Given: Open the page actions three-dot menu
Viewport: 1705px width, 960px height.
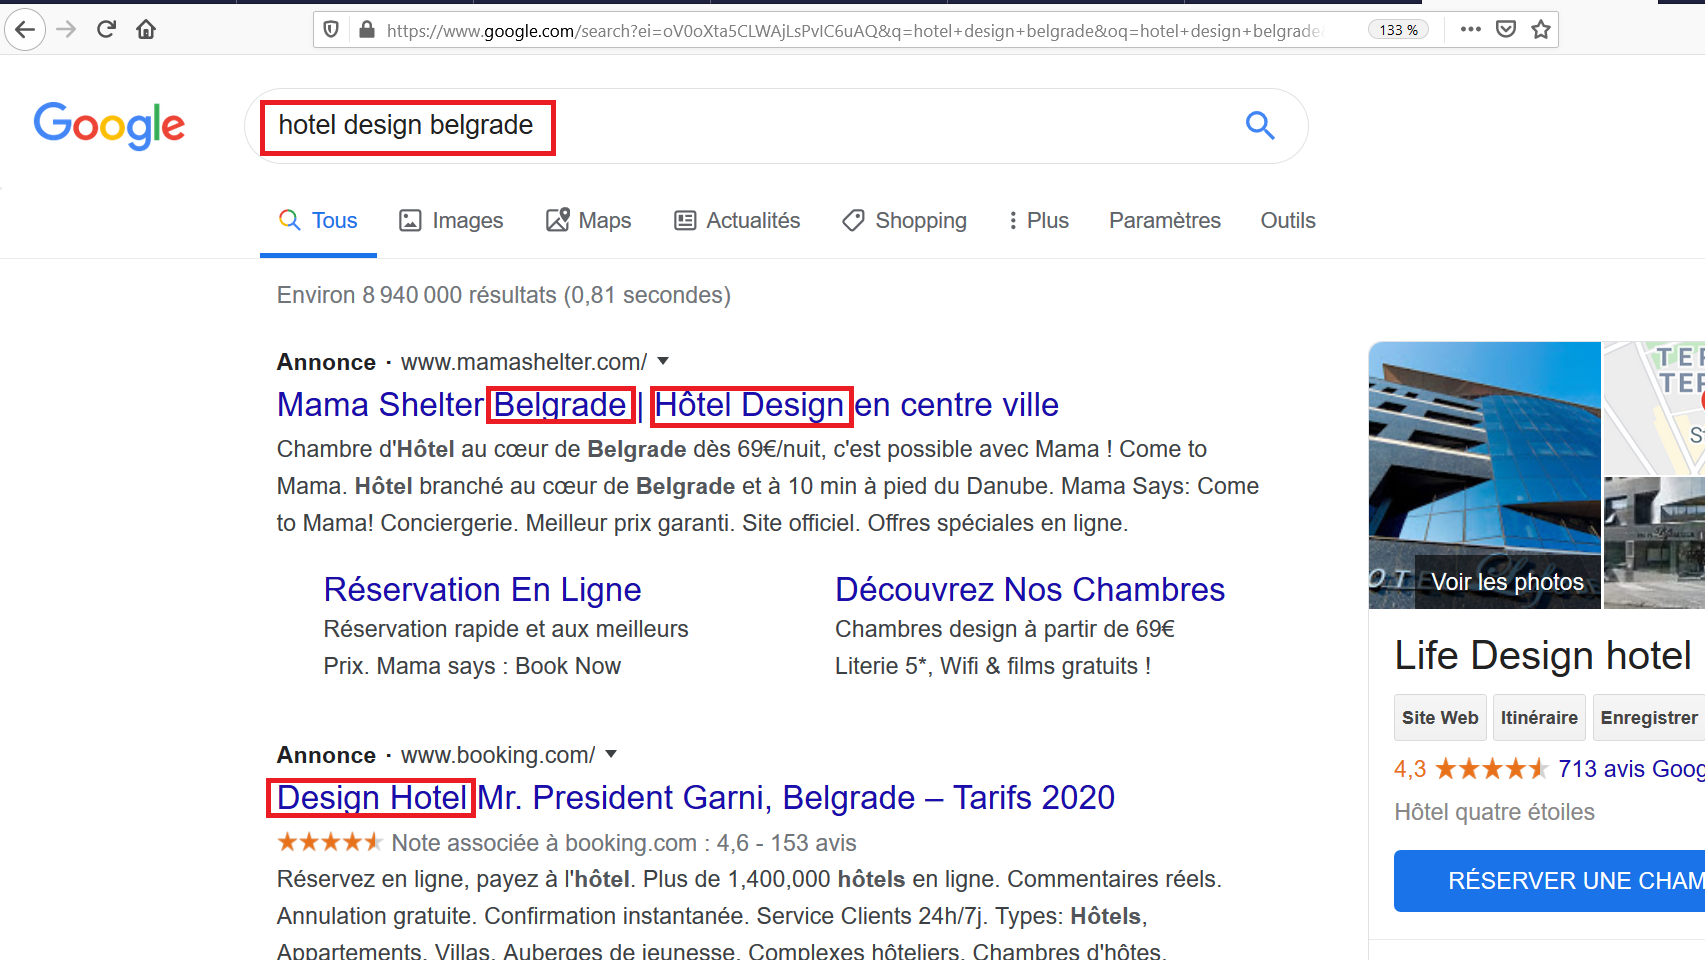Looking at the screenshot, I should point(1470,29).
